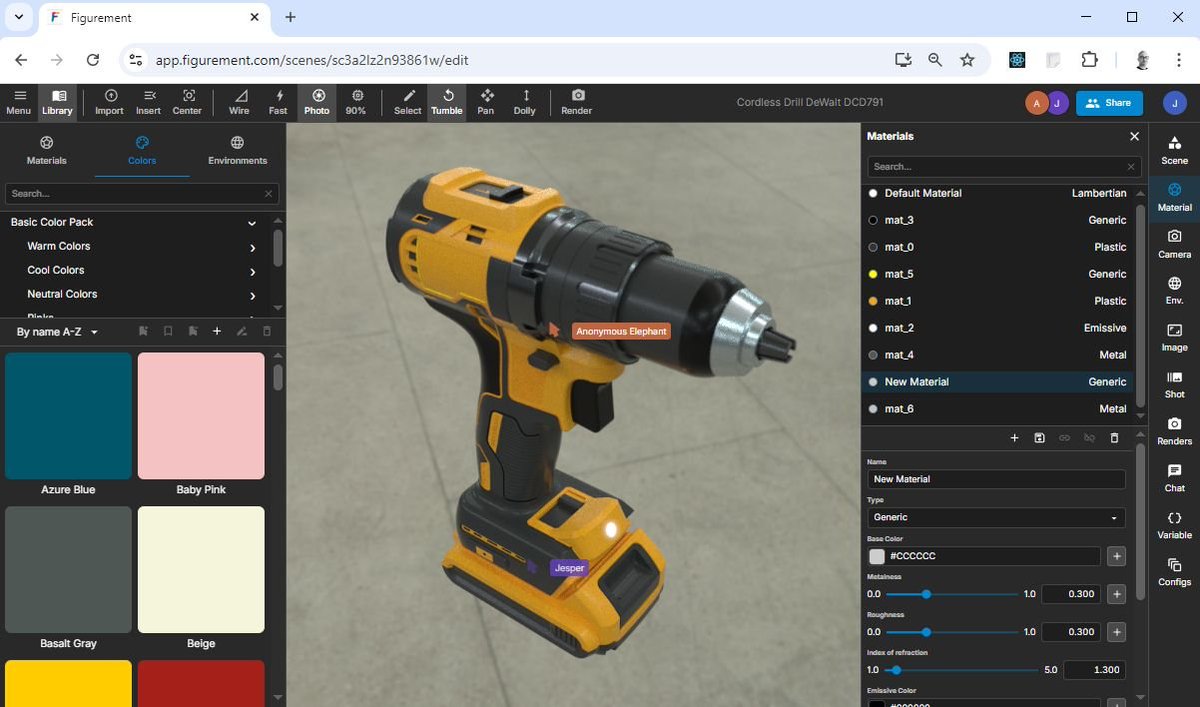
Task: Click browser Extensions puzzle icon
Action: [1089, 60]
